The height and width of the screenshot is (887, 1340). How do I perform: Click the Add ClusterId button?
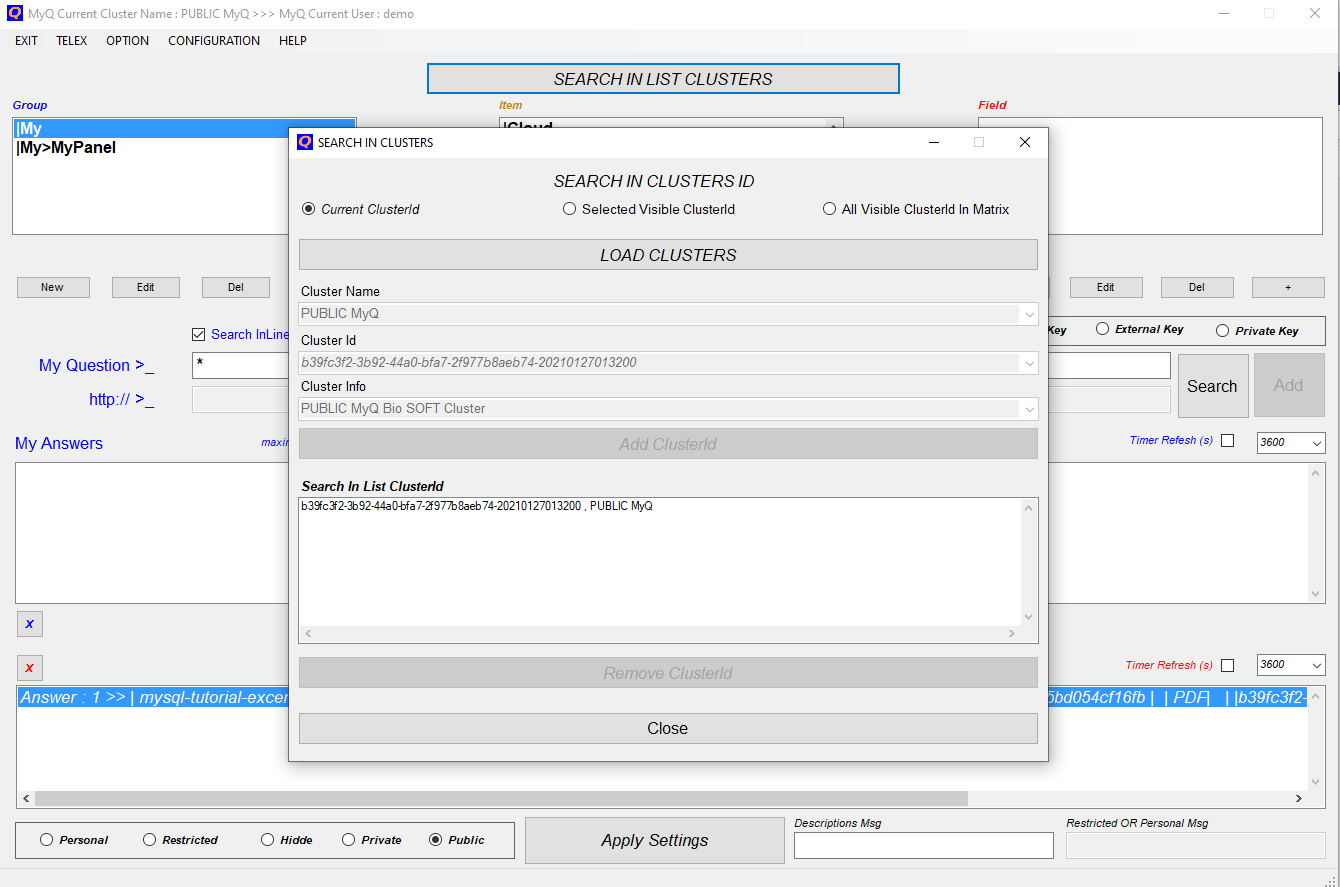click(x=668, y=444)
